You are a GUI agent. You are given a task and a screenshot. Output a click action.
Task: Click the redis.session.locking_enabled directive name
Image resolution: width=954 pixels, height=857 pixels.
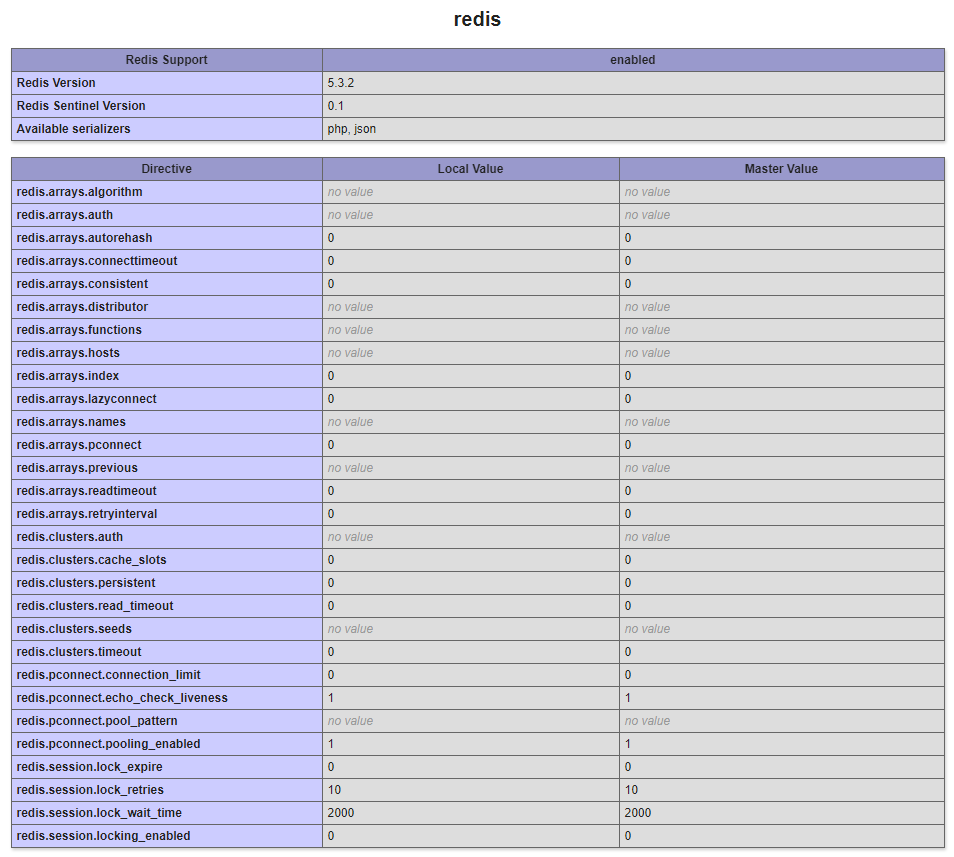(x=104, y=836)
